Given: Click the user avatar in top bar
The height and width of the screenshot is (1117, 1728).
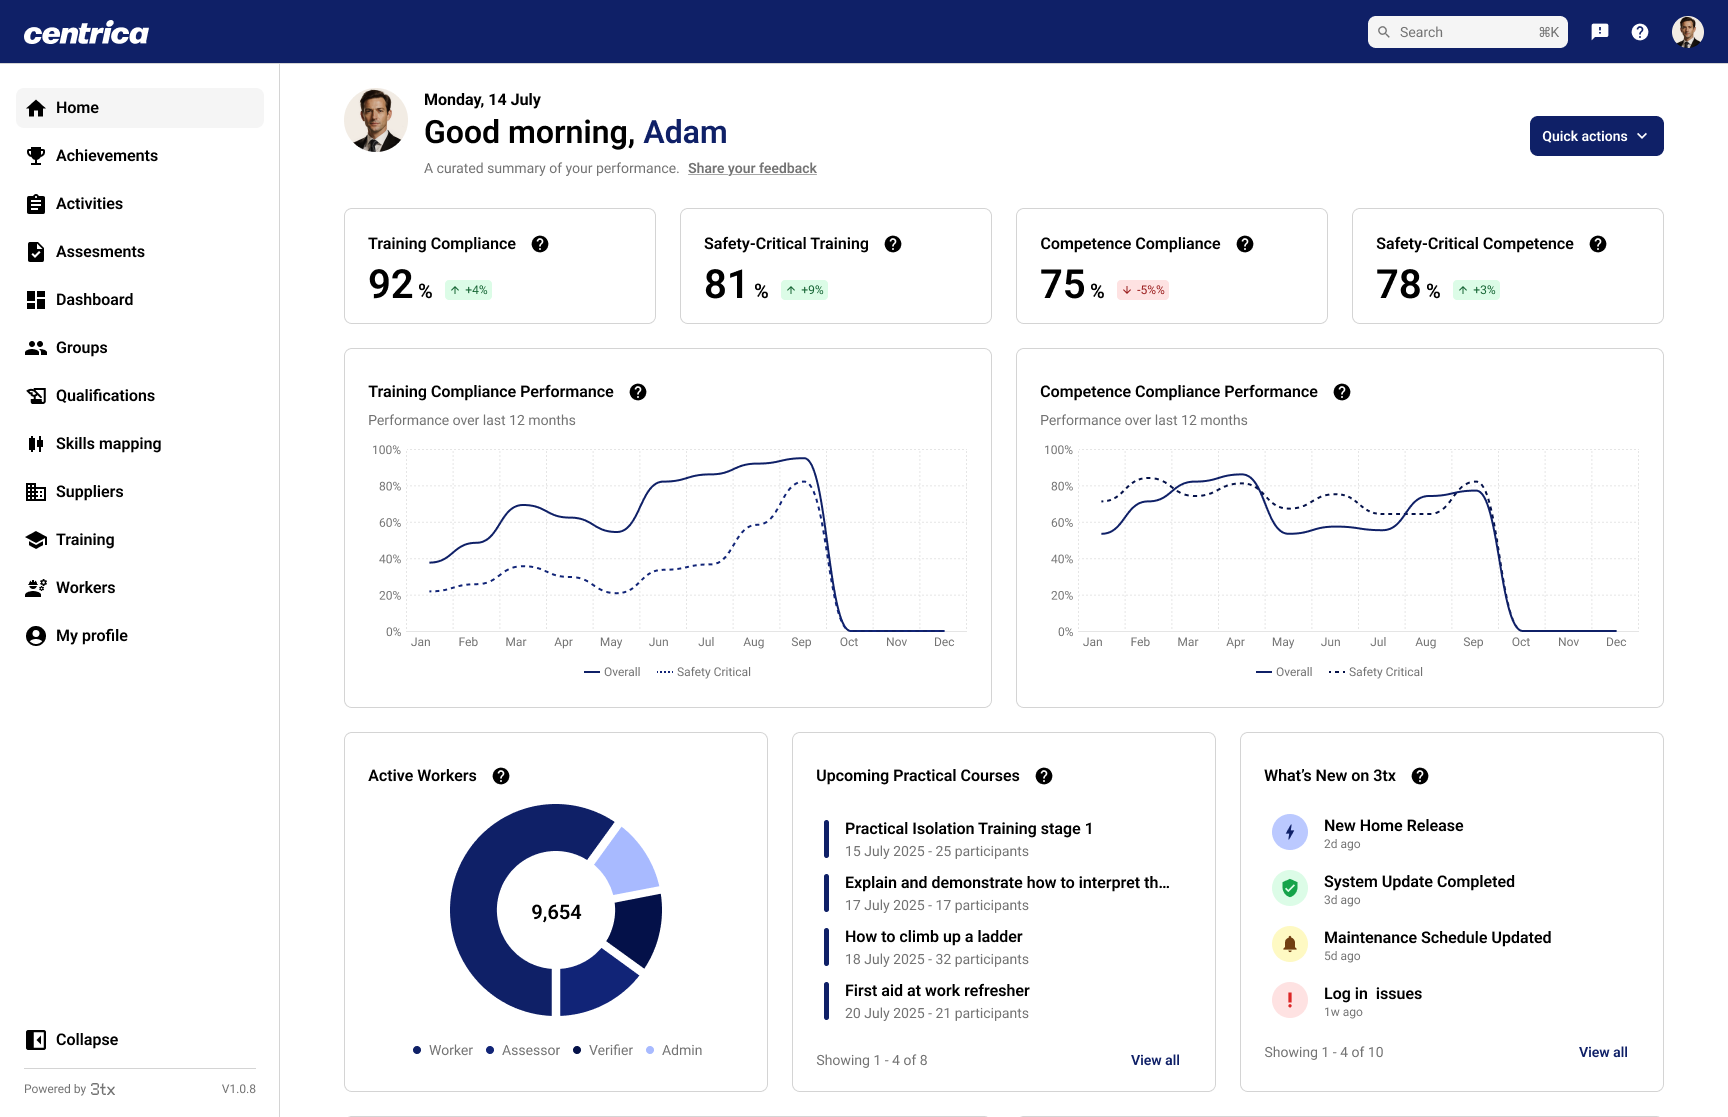Looking at the screenshot, I should (1688, 32).
